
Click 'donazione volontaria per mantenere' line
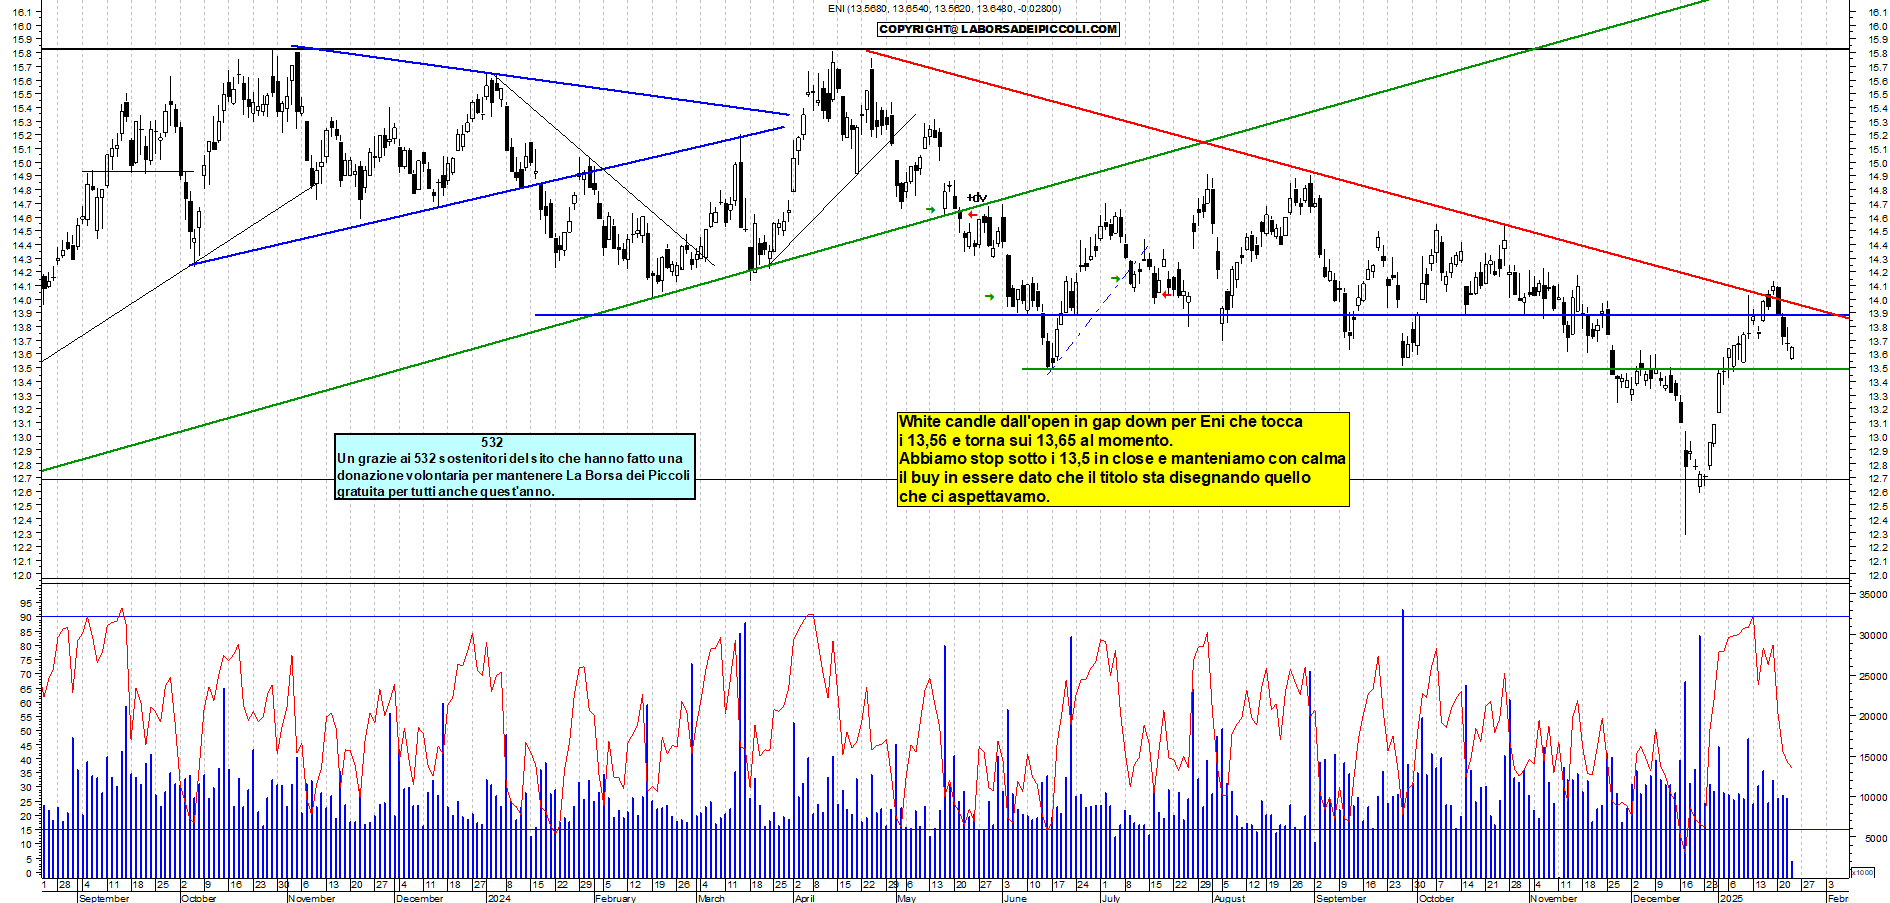513,475
